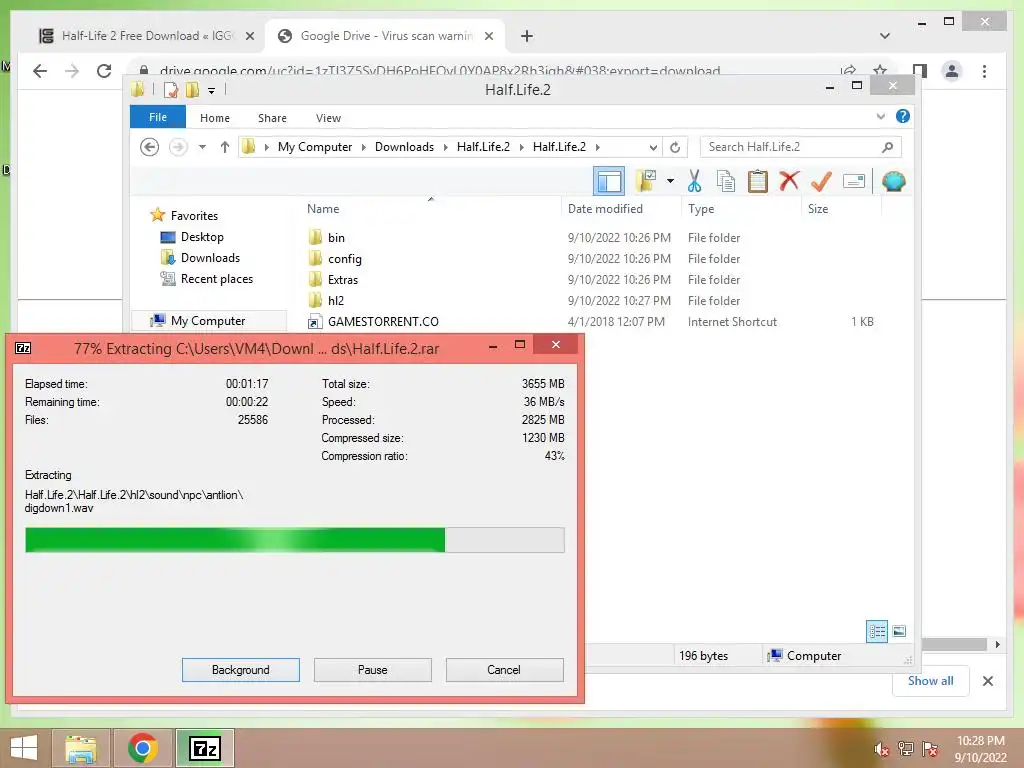The image size is (1024, 768).
Task: Select the bin folder
Action: point(336,238)
